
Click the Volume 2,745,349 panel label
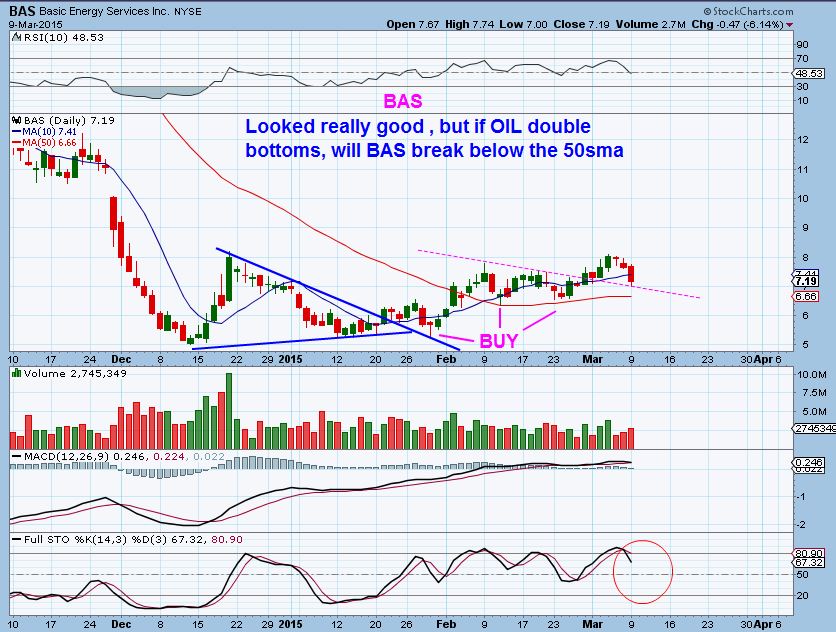point(75,373)
